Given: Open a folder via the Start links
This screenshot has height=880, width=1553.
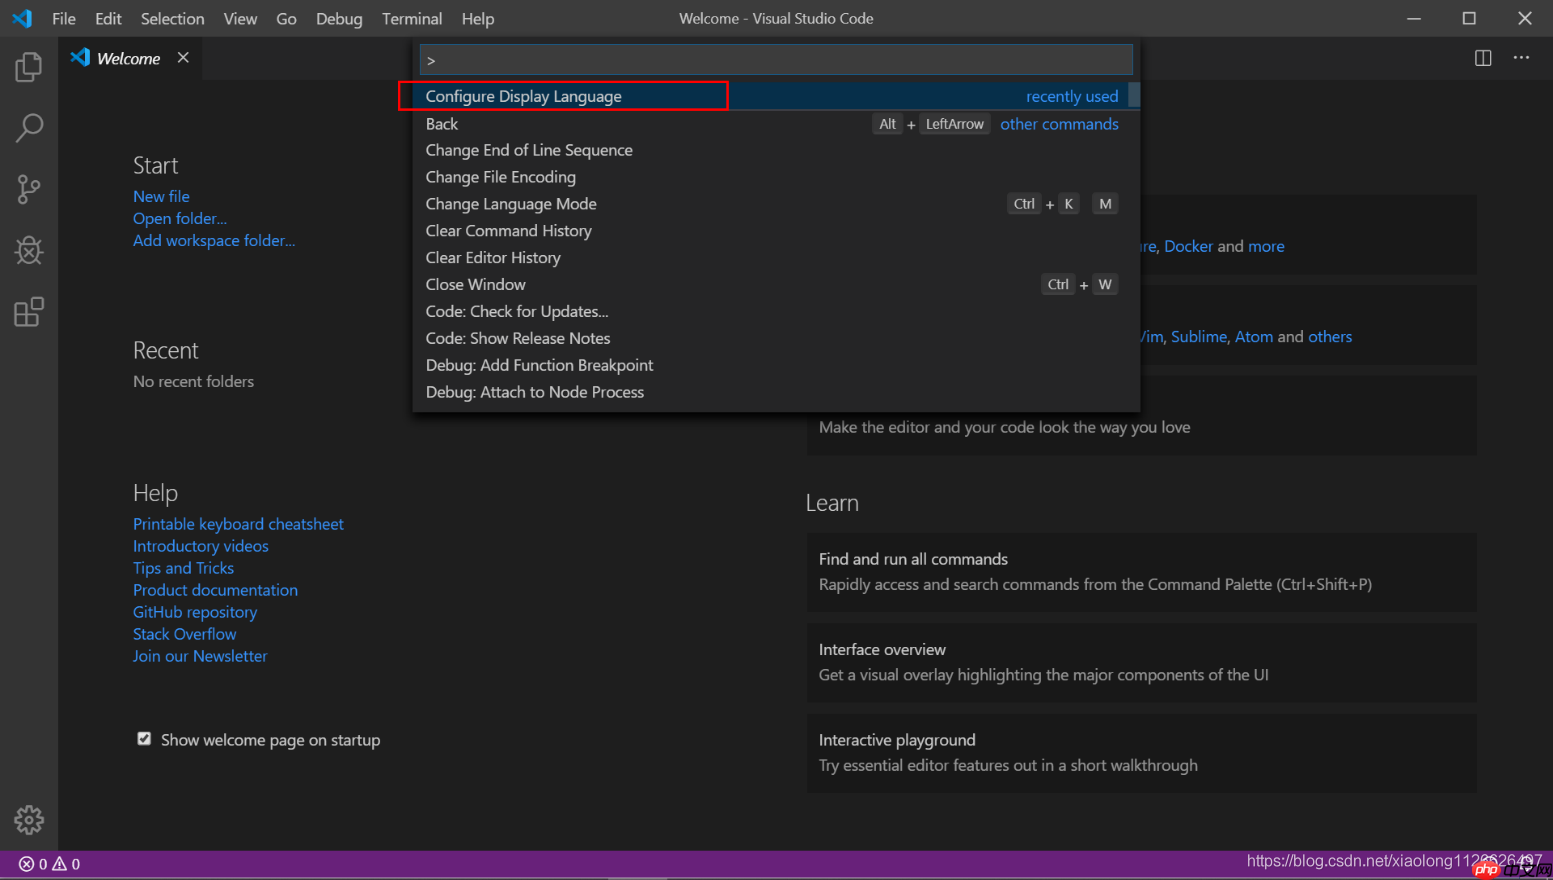Looking at the screenshot, I should tap(179, 218).
